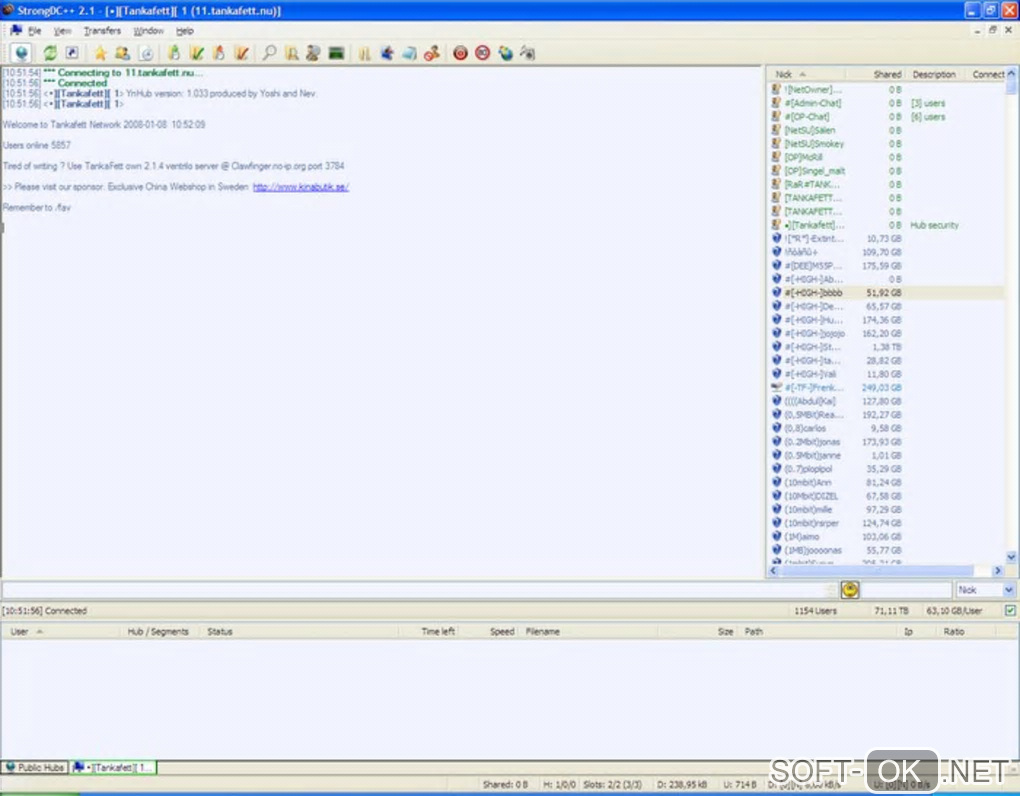Click the Slots: 2/2 (3/3) status entry
1020x796 pixels.
(613, 785)
